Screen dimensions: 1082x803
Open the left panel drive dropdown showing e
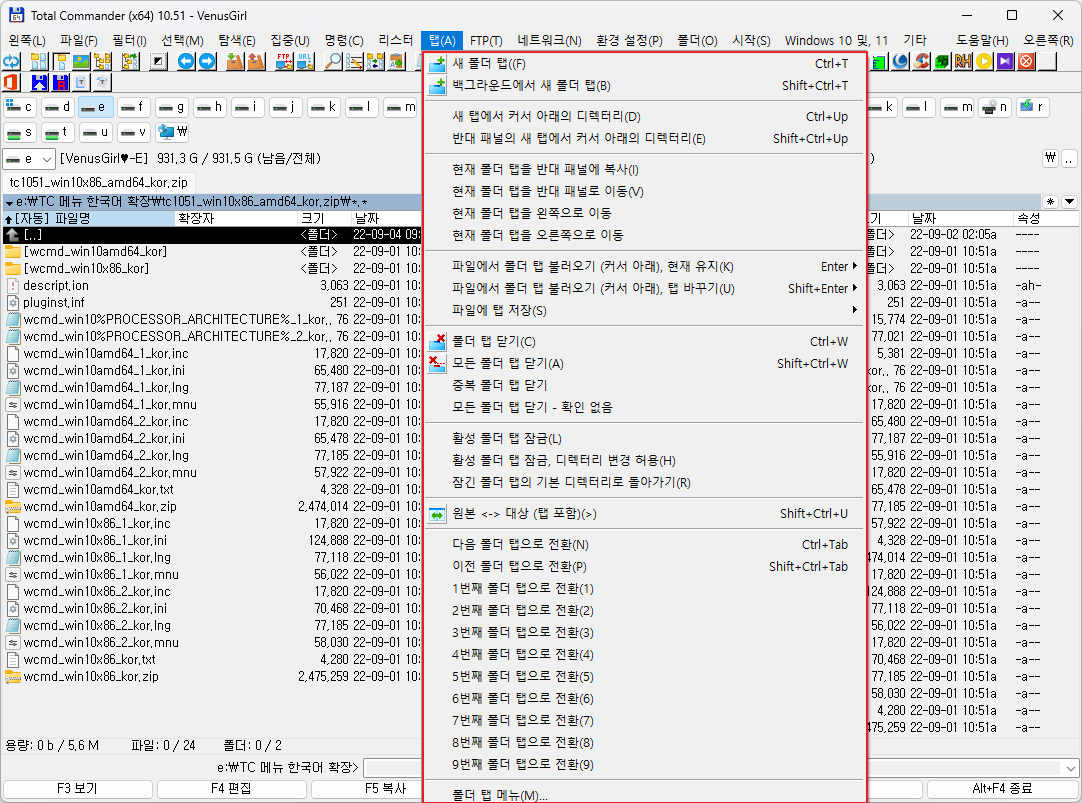point(28,159)
